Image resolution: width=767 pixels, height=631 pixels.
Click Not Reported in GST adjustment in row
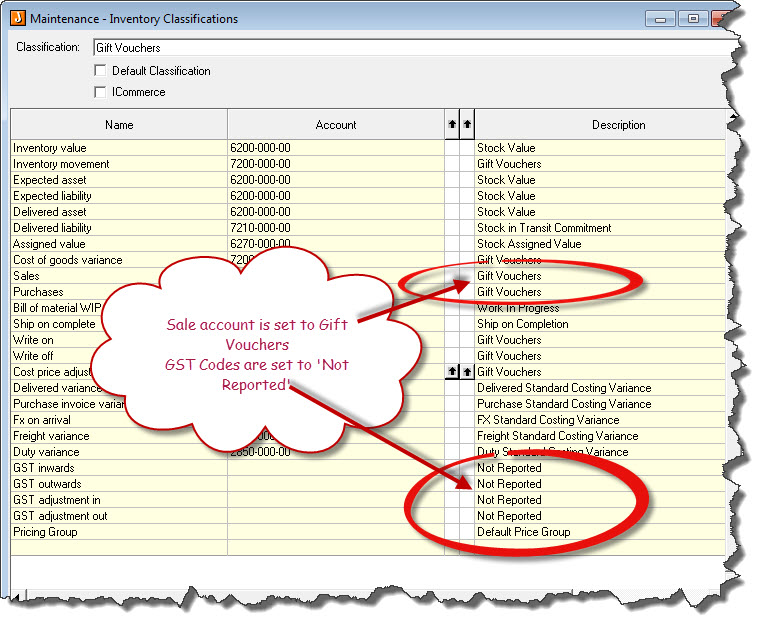point(509,500)
